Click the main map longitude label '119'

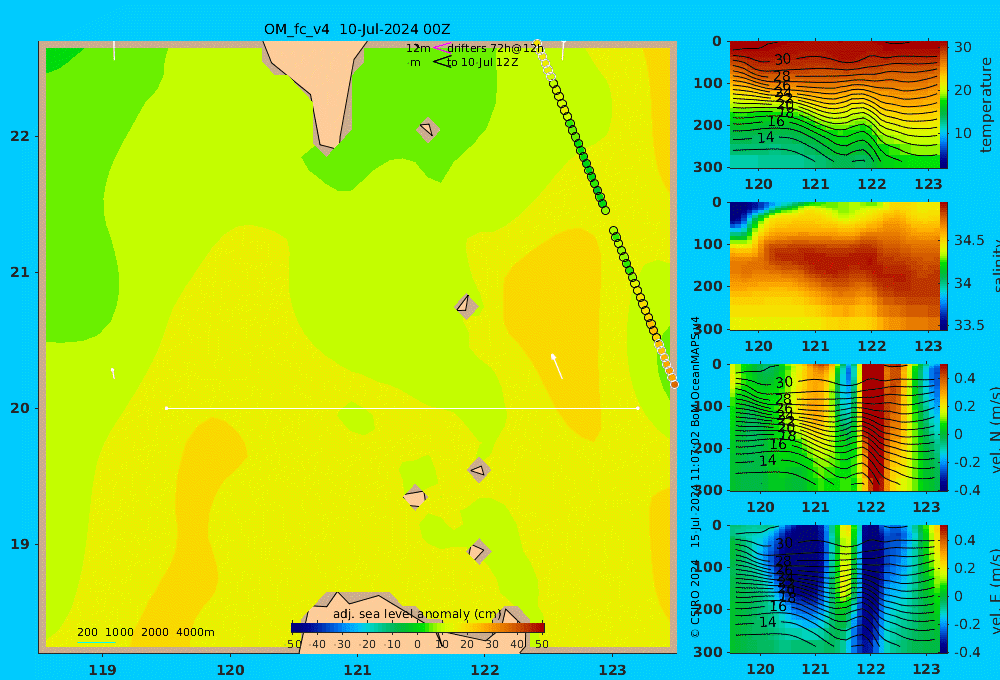(x=102, y=670)
